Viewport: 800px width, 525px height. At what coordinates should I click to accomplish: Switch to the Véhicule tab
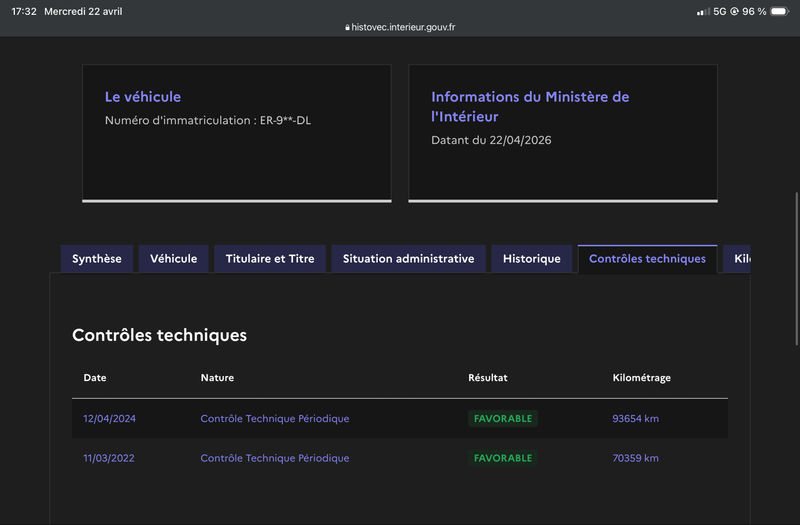(x=173, y=259)
